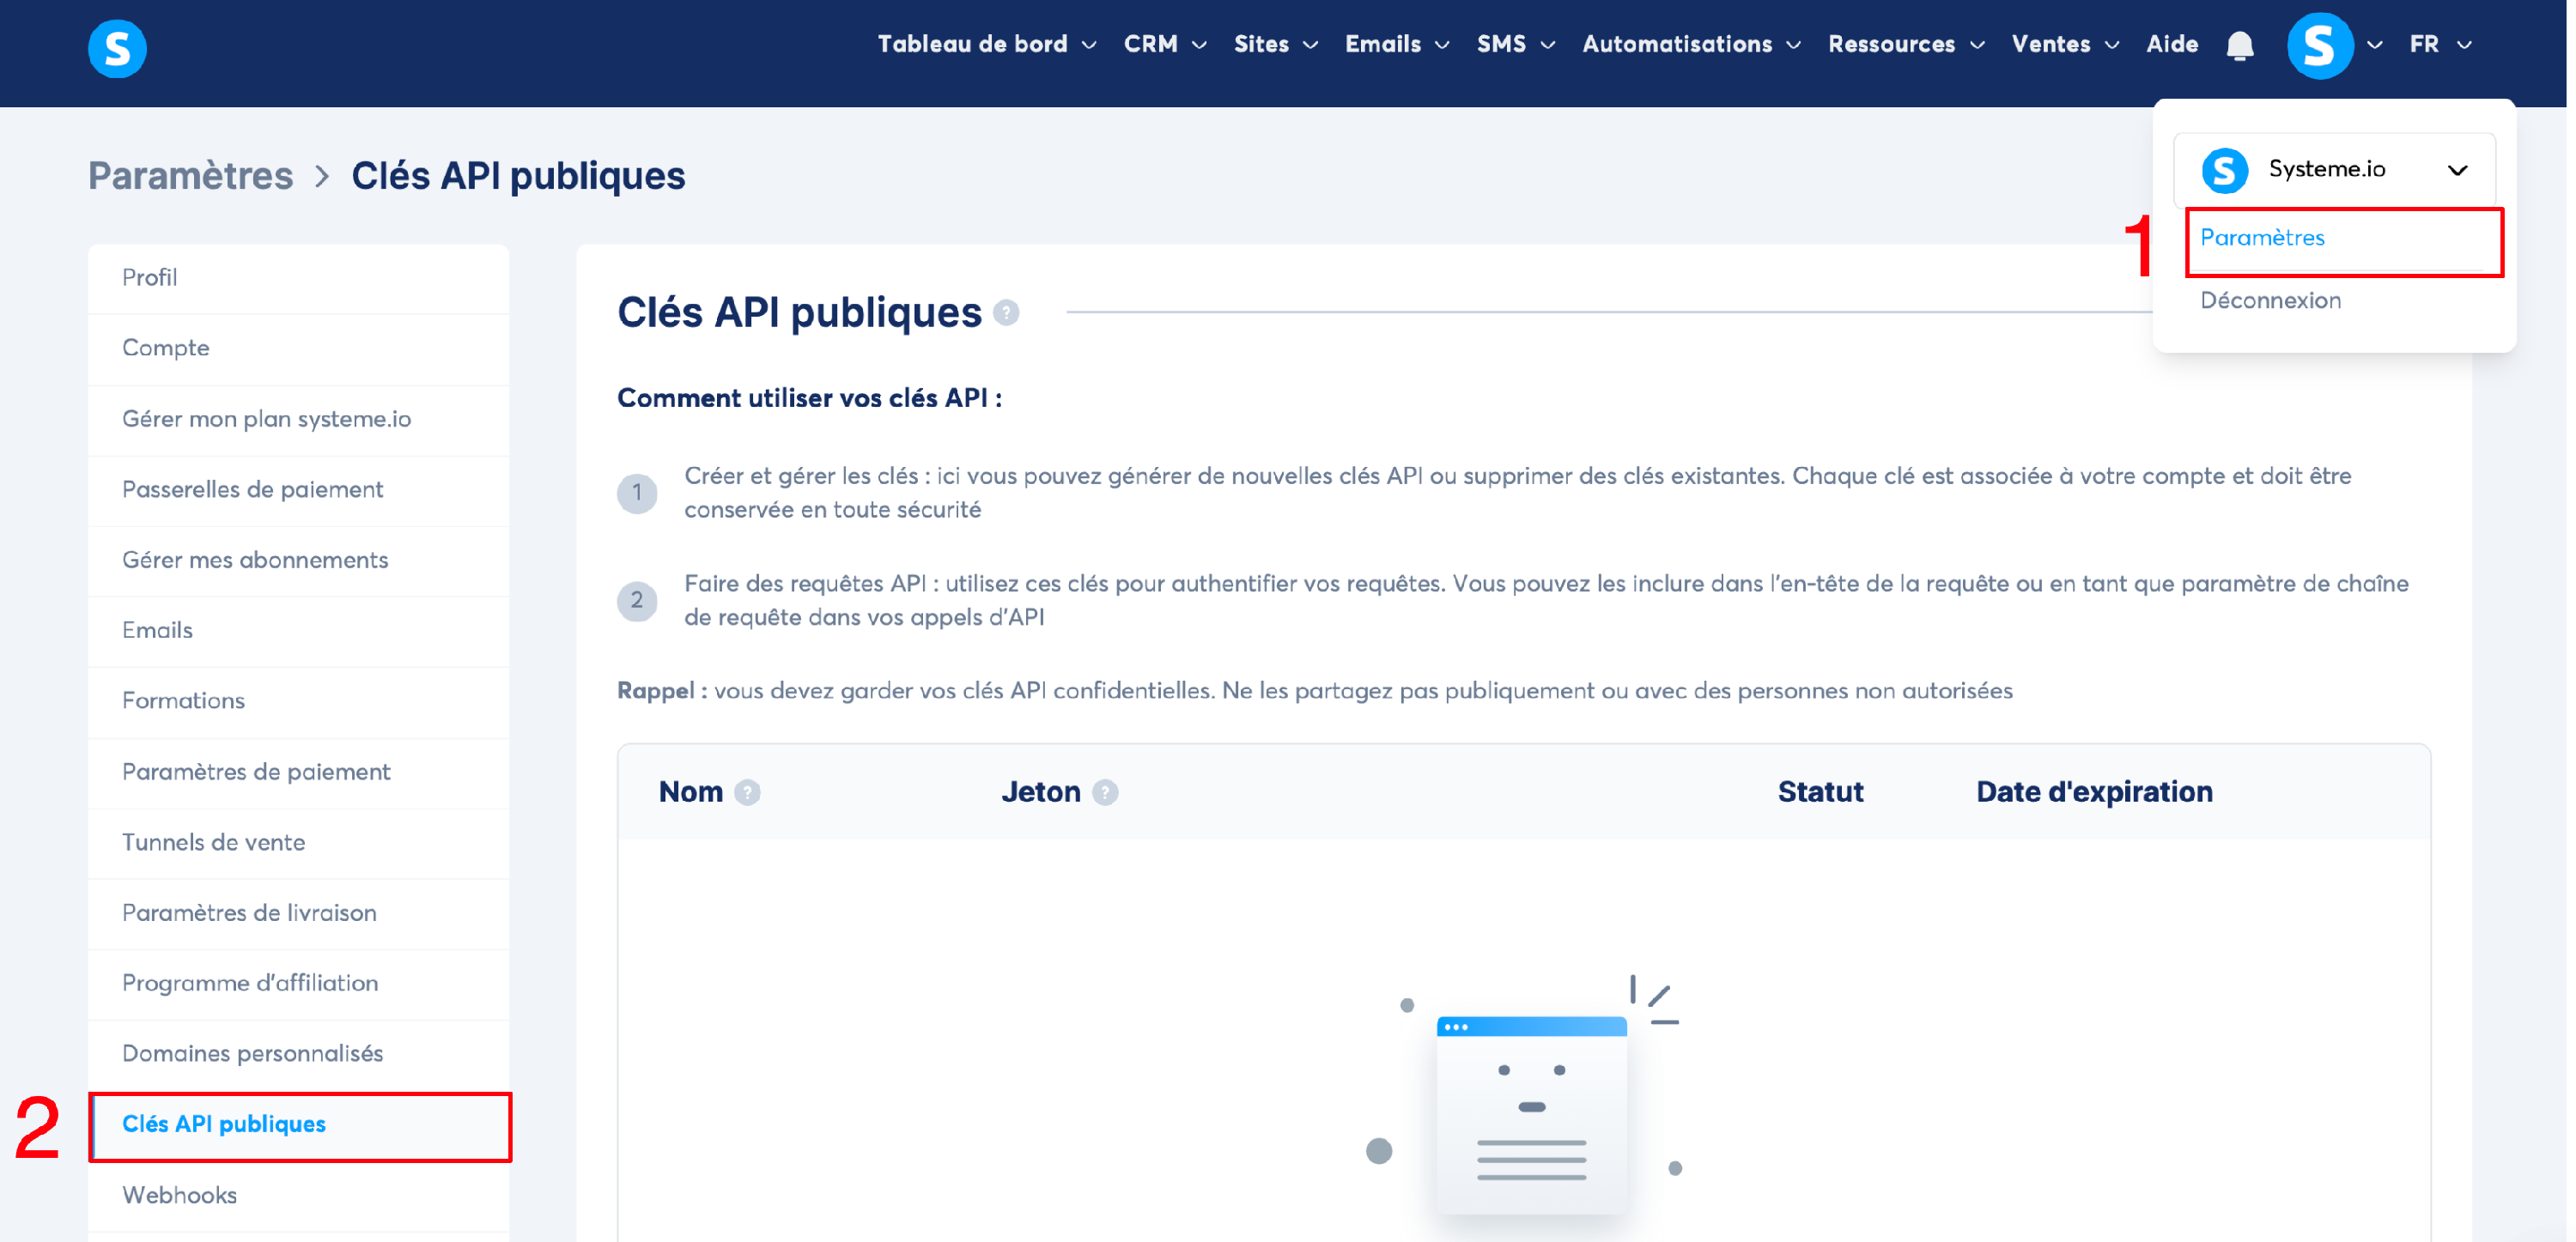Click the help icon next to Jeton
The image size is (2576, 1242).
(x=1105, y=792)
